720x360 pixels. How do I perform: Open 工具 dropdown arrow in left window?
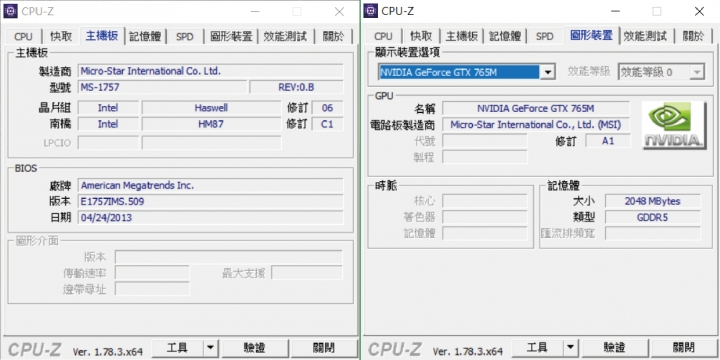210,348
